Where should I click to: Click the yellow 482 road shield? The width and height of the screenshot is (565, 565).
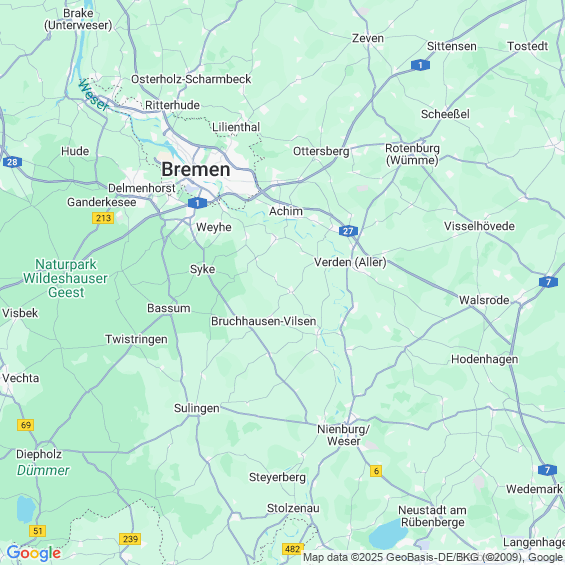292,549
